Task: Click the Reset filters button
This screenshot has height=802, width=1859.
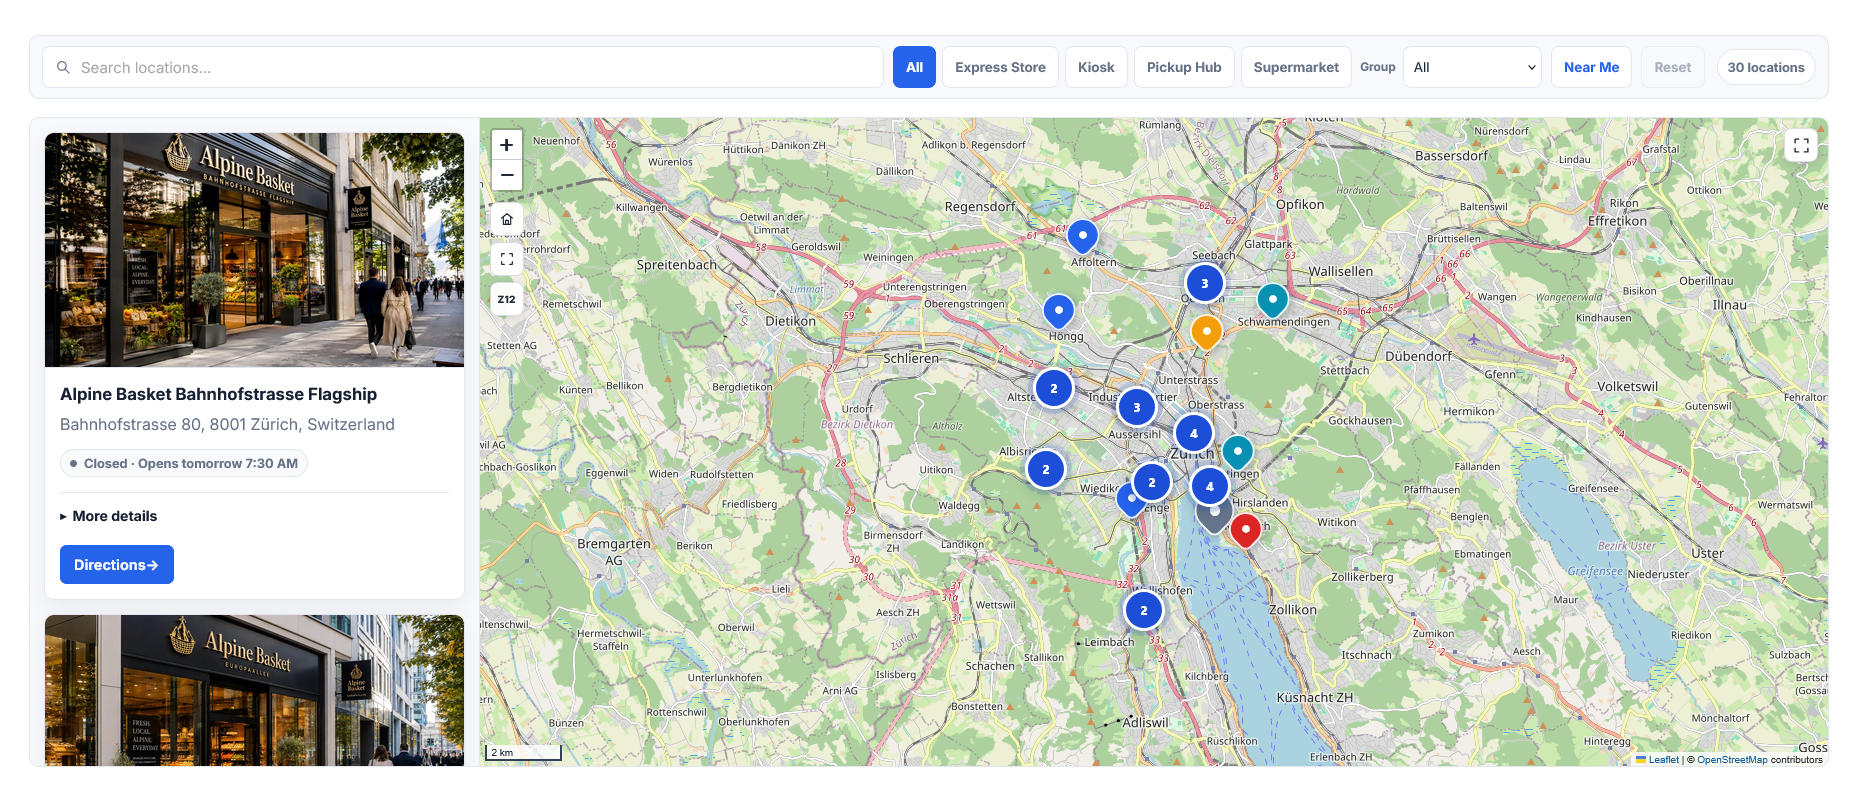Action: pos(1672,67)
